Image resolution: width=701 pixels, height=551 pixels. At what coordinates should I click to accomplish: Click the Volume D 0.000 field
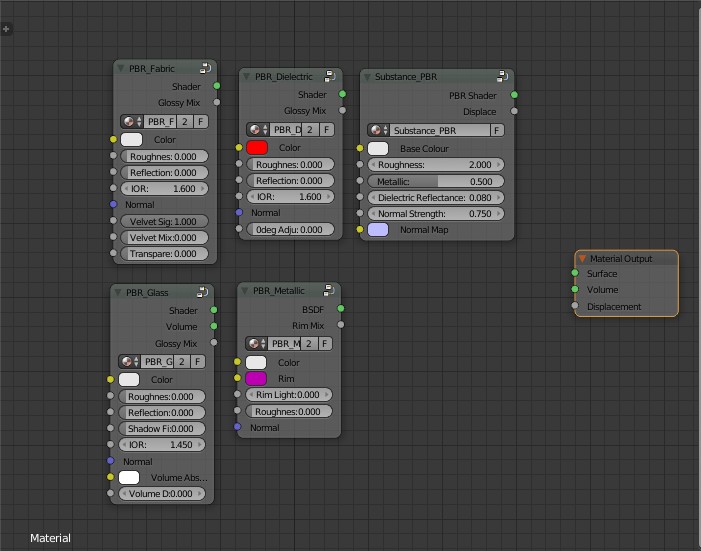coord(162,494)
